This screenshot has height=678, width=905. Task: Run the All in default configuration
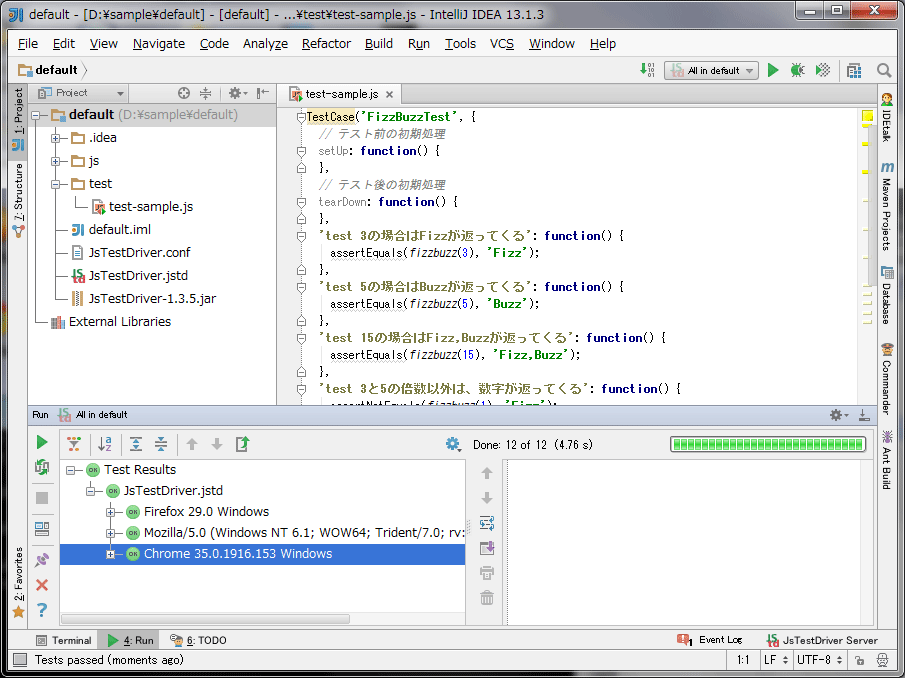point(773,70)
